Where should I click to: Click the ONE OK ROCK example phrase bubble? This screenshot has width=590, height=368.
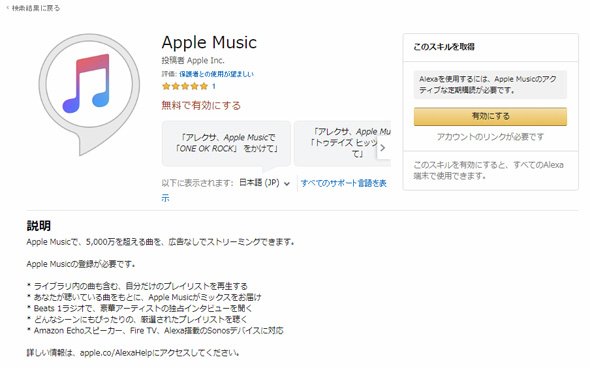click(x=226, y=143)
